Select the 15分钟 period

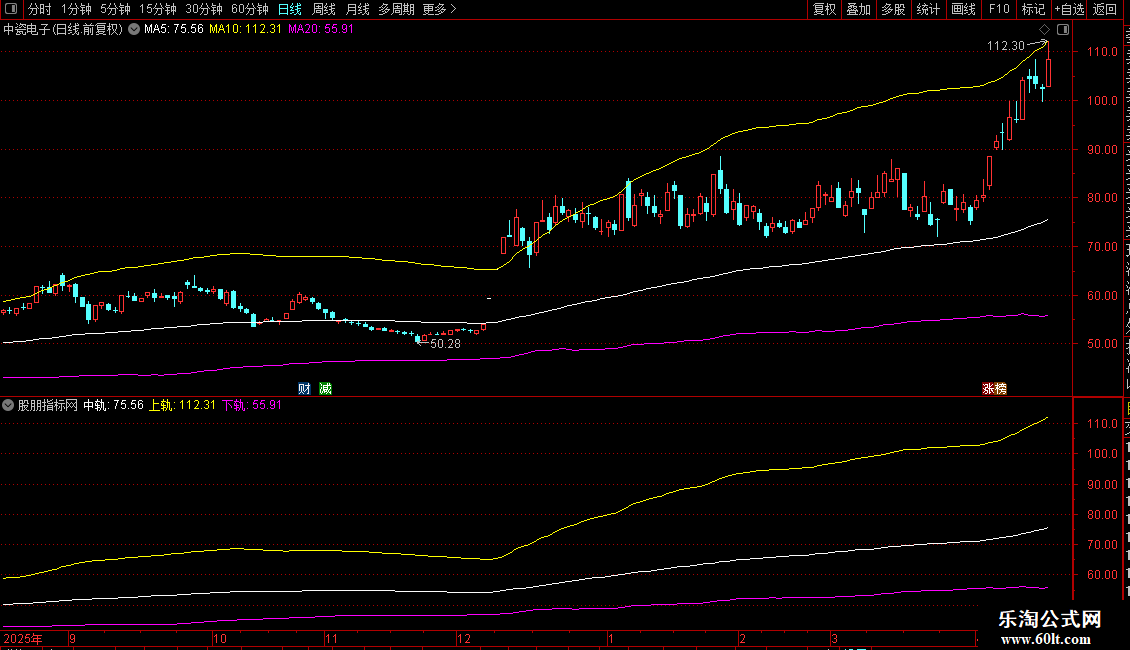tap(157, 9)
